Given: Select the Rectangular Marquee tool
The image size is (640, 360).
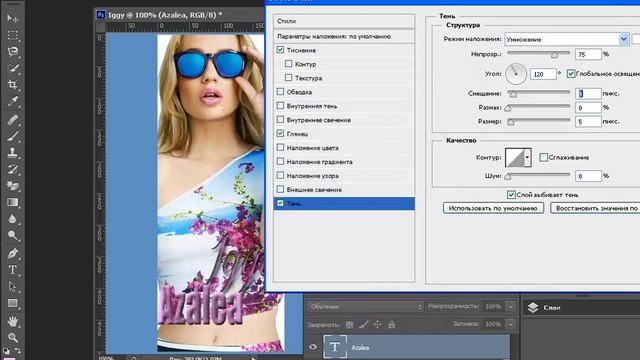Looking at the screenshot, I should (13, 36).
